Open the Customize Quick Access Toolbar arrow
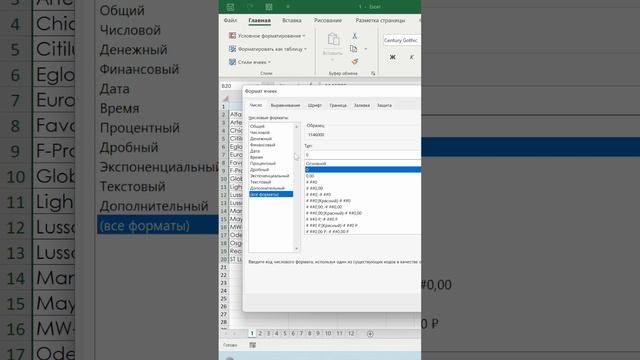Viewport: 640px width, 360px height. (288, 7)
